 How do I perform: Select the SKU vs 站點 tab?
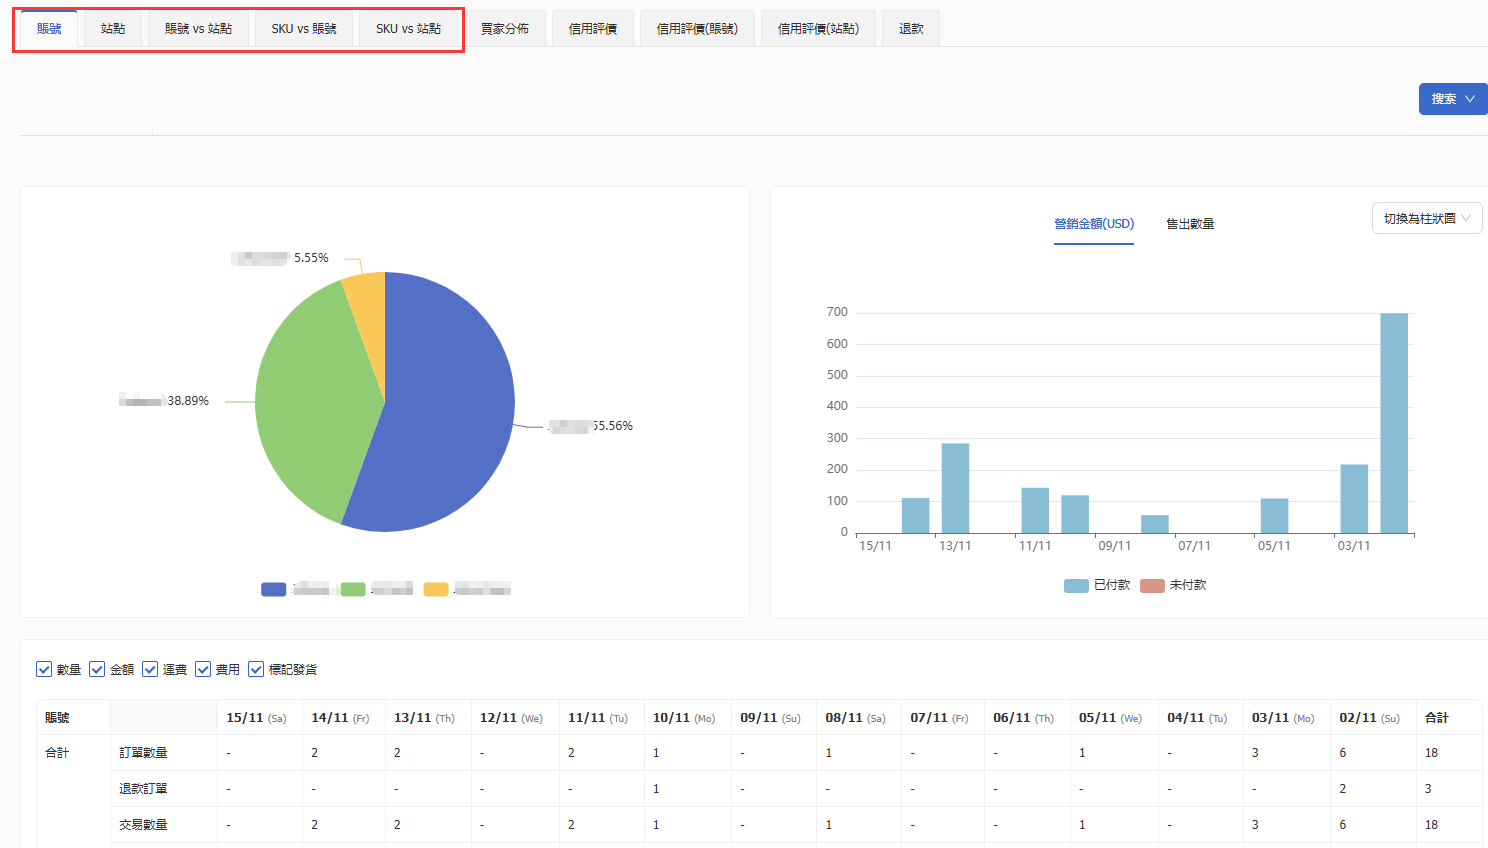pyautogui.click(x=408, y=29)
